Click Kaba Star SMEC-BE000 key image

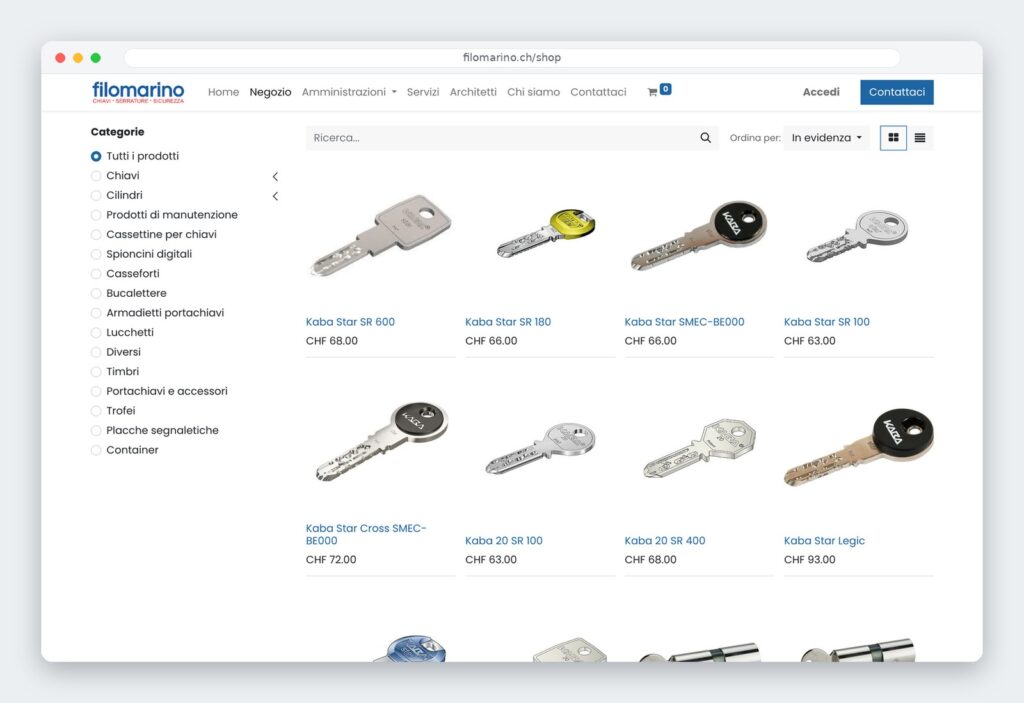(698, 235)
